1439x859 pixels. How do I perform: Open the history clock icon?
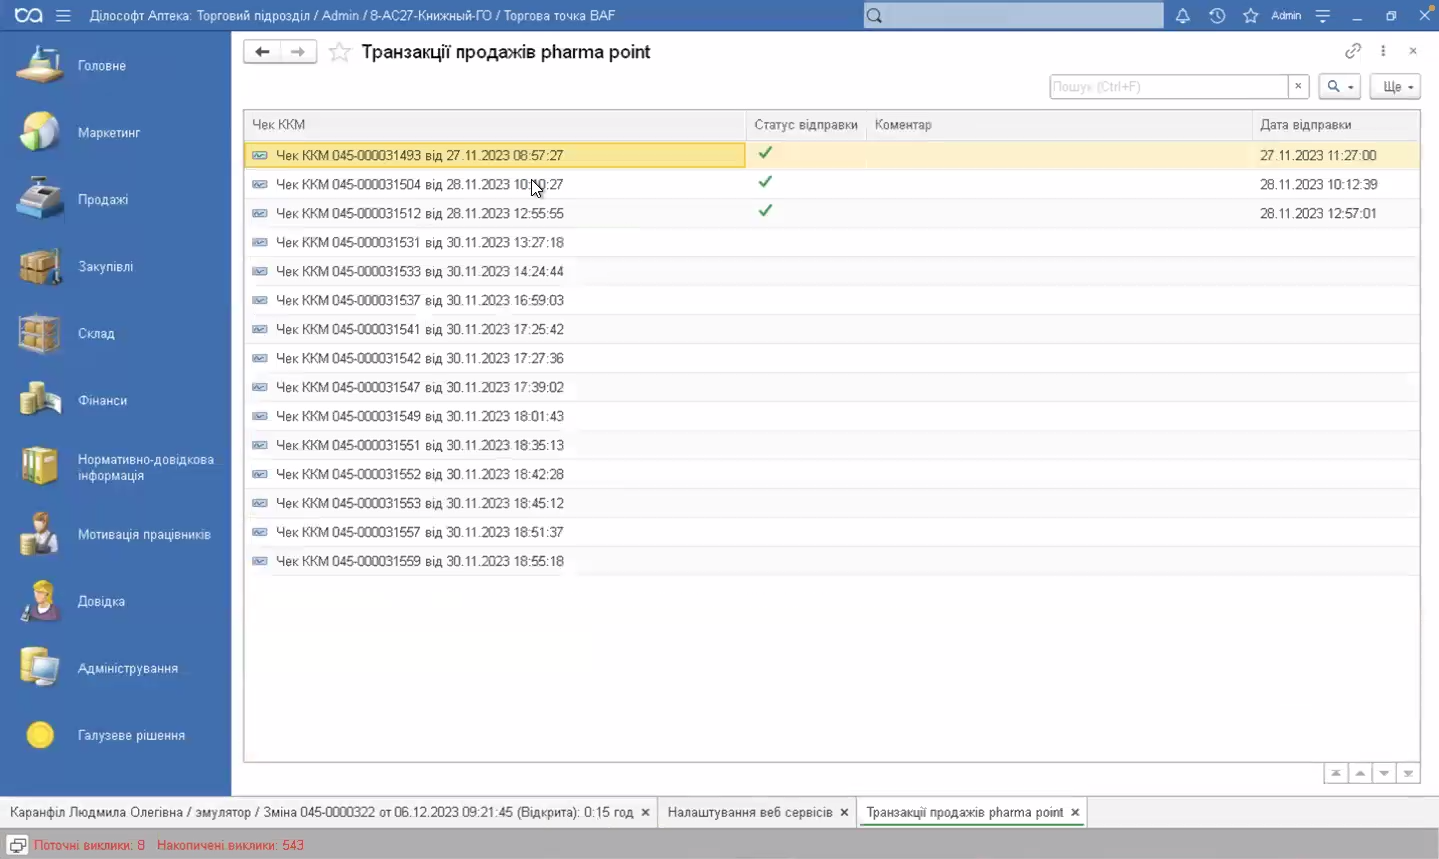click(x=1216, y=16)
